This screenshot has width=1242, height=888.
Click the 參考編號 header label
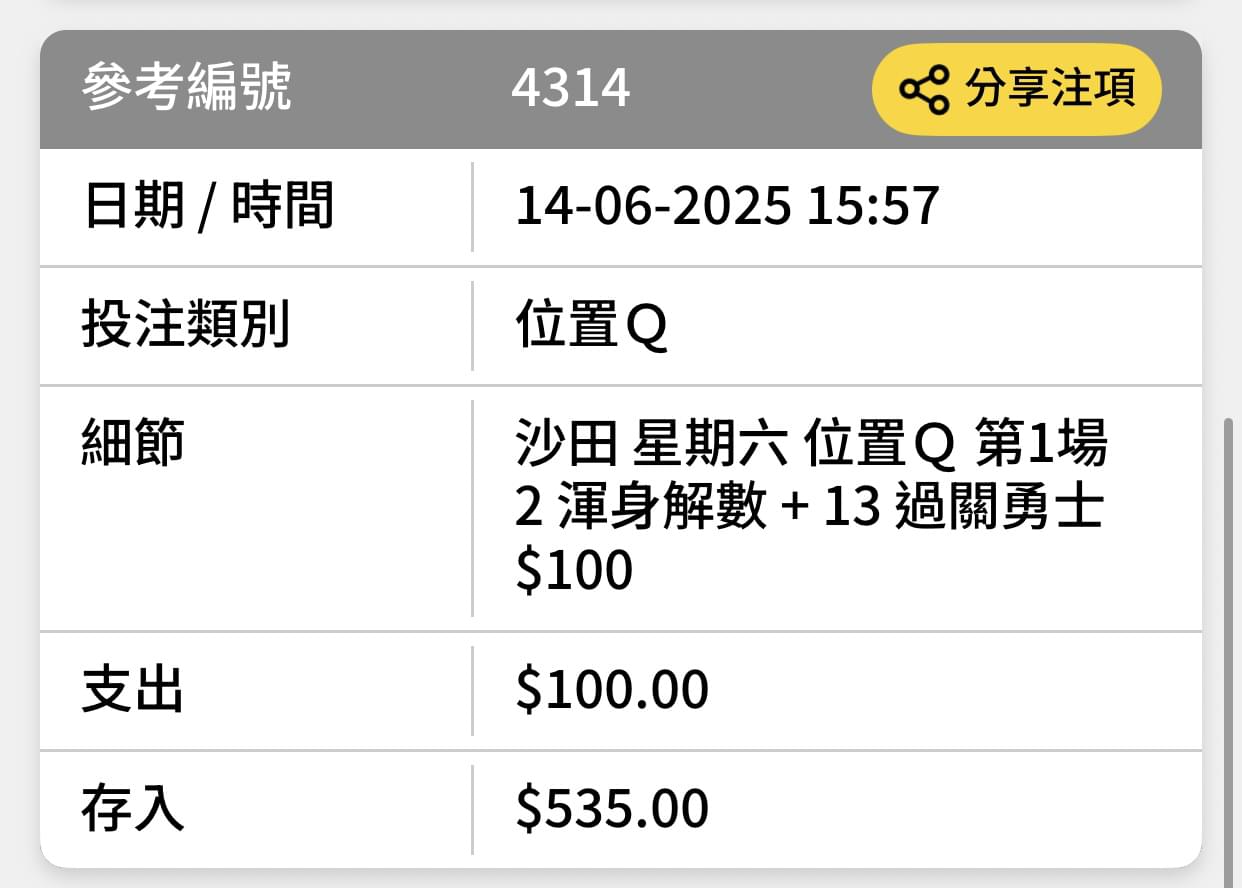pyautogui.click(x=187, y=88)
